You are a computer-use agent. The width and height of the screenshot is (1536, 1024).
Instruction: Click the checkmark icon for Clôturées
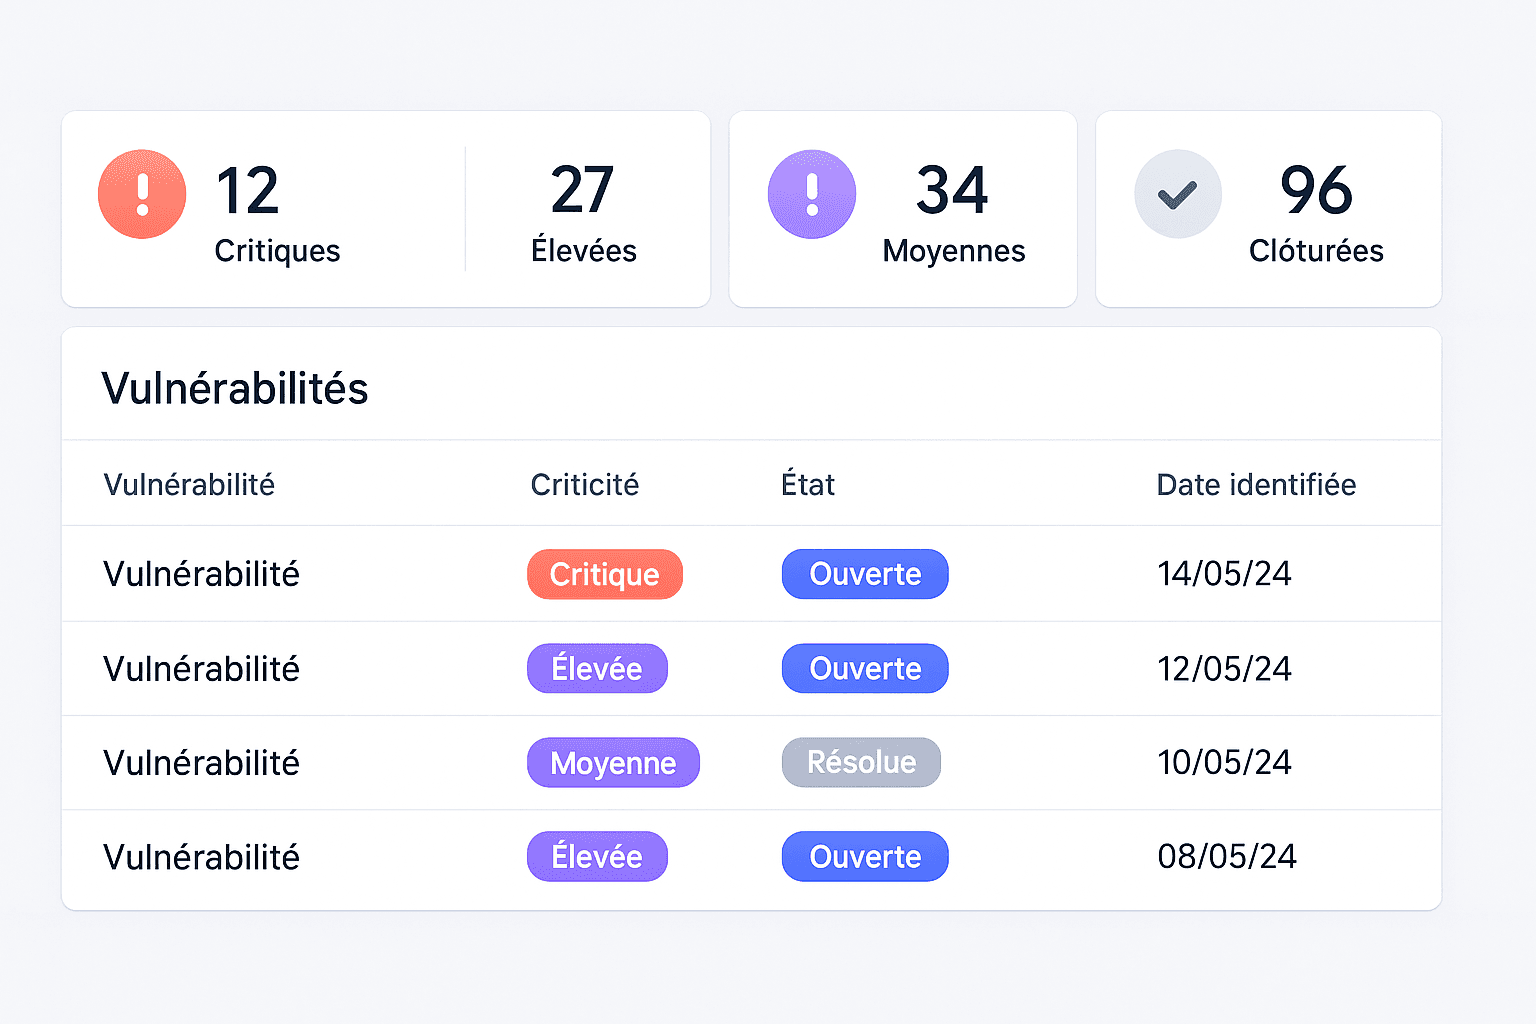1178,194
